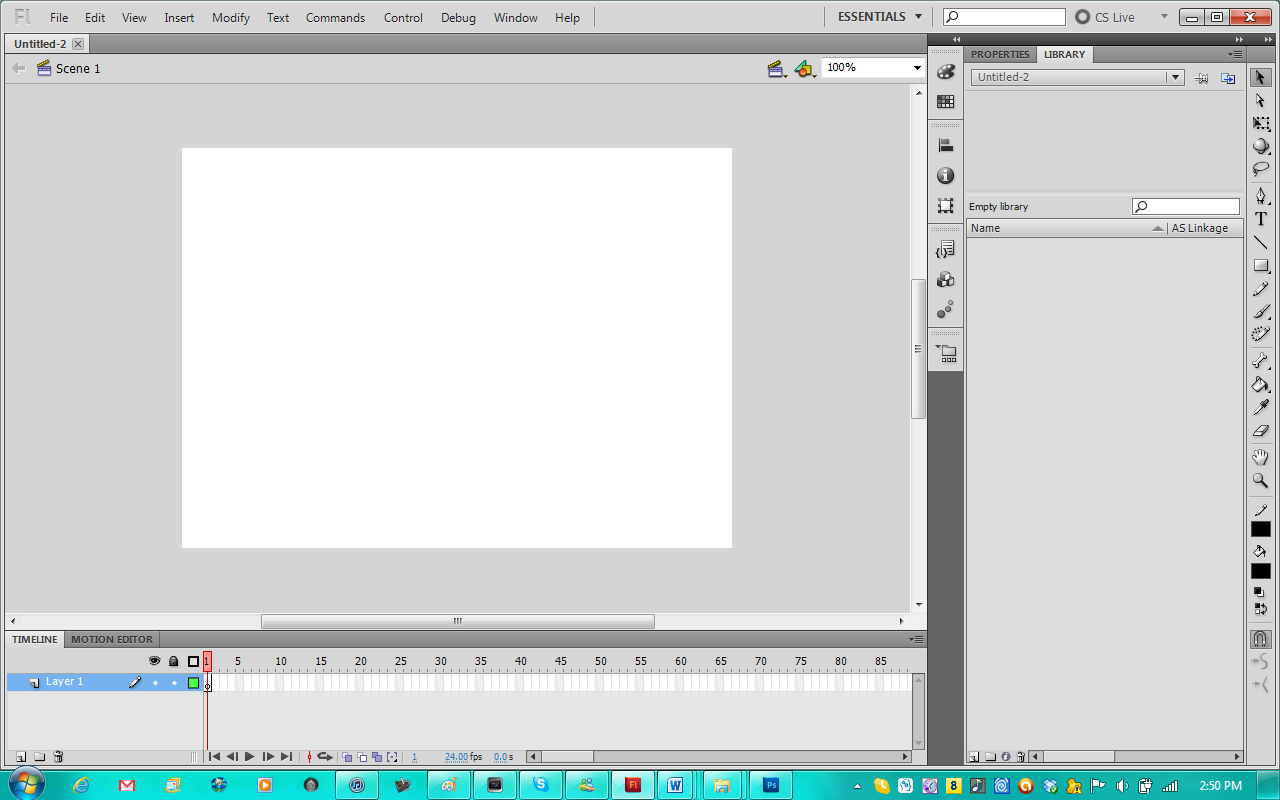Open the Commands menu
Image resolution: width=1280 pixels, height=800 pixels.
(336, 18)
